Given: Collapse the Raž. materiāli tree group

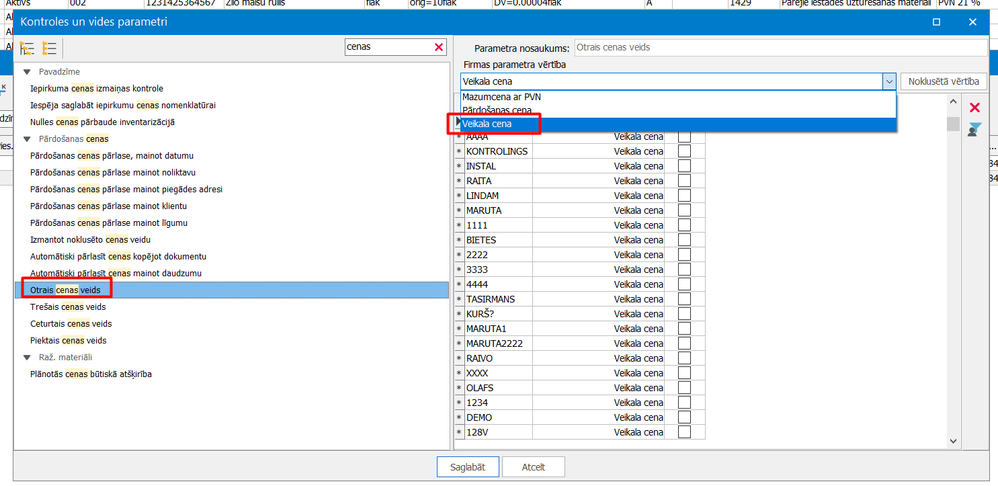Looking at the screenshot, I should [27, 358].
